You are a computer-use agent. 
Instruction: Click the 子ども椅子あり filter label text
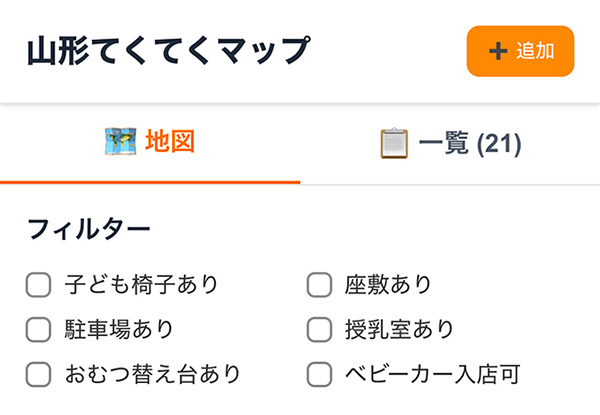tap(141, 285)
